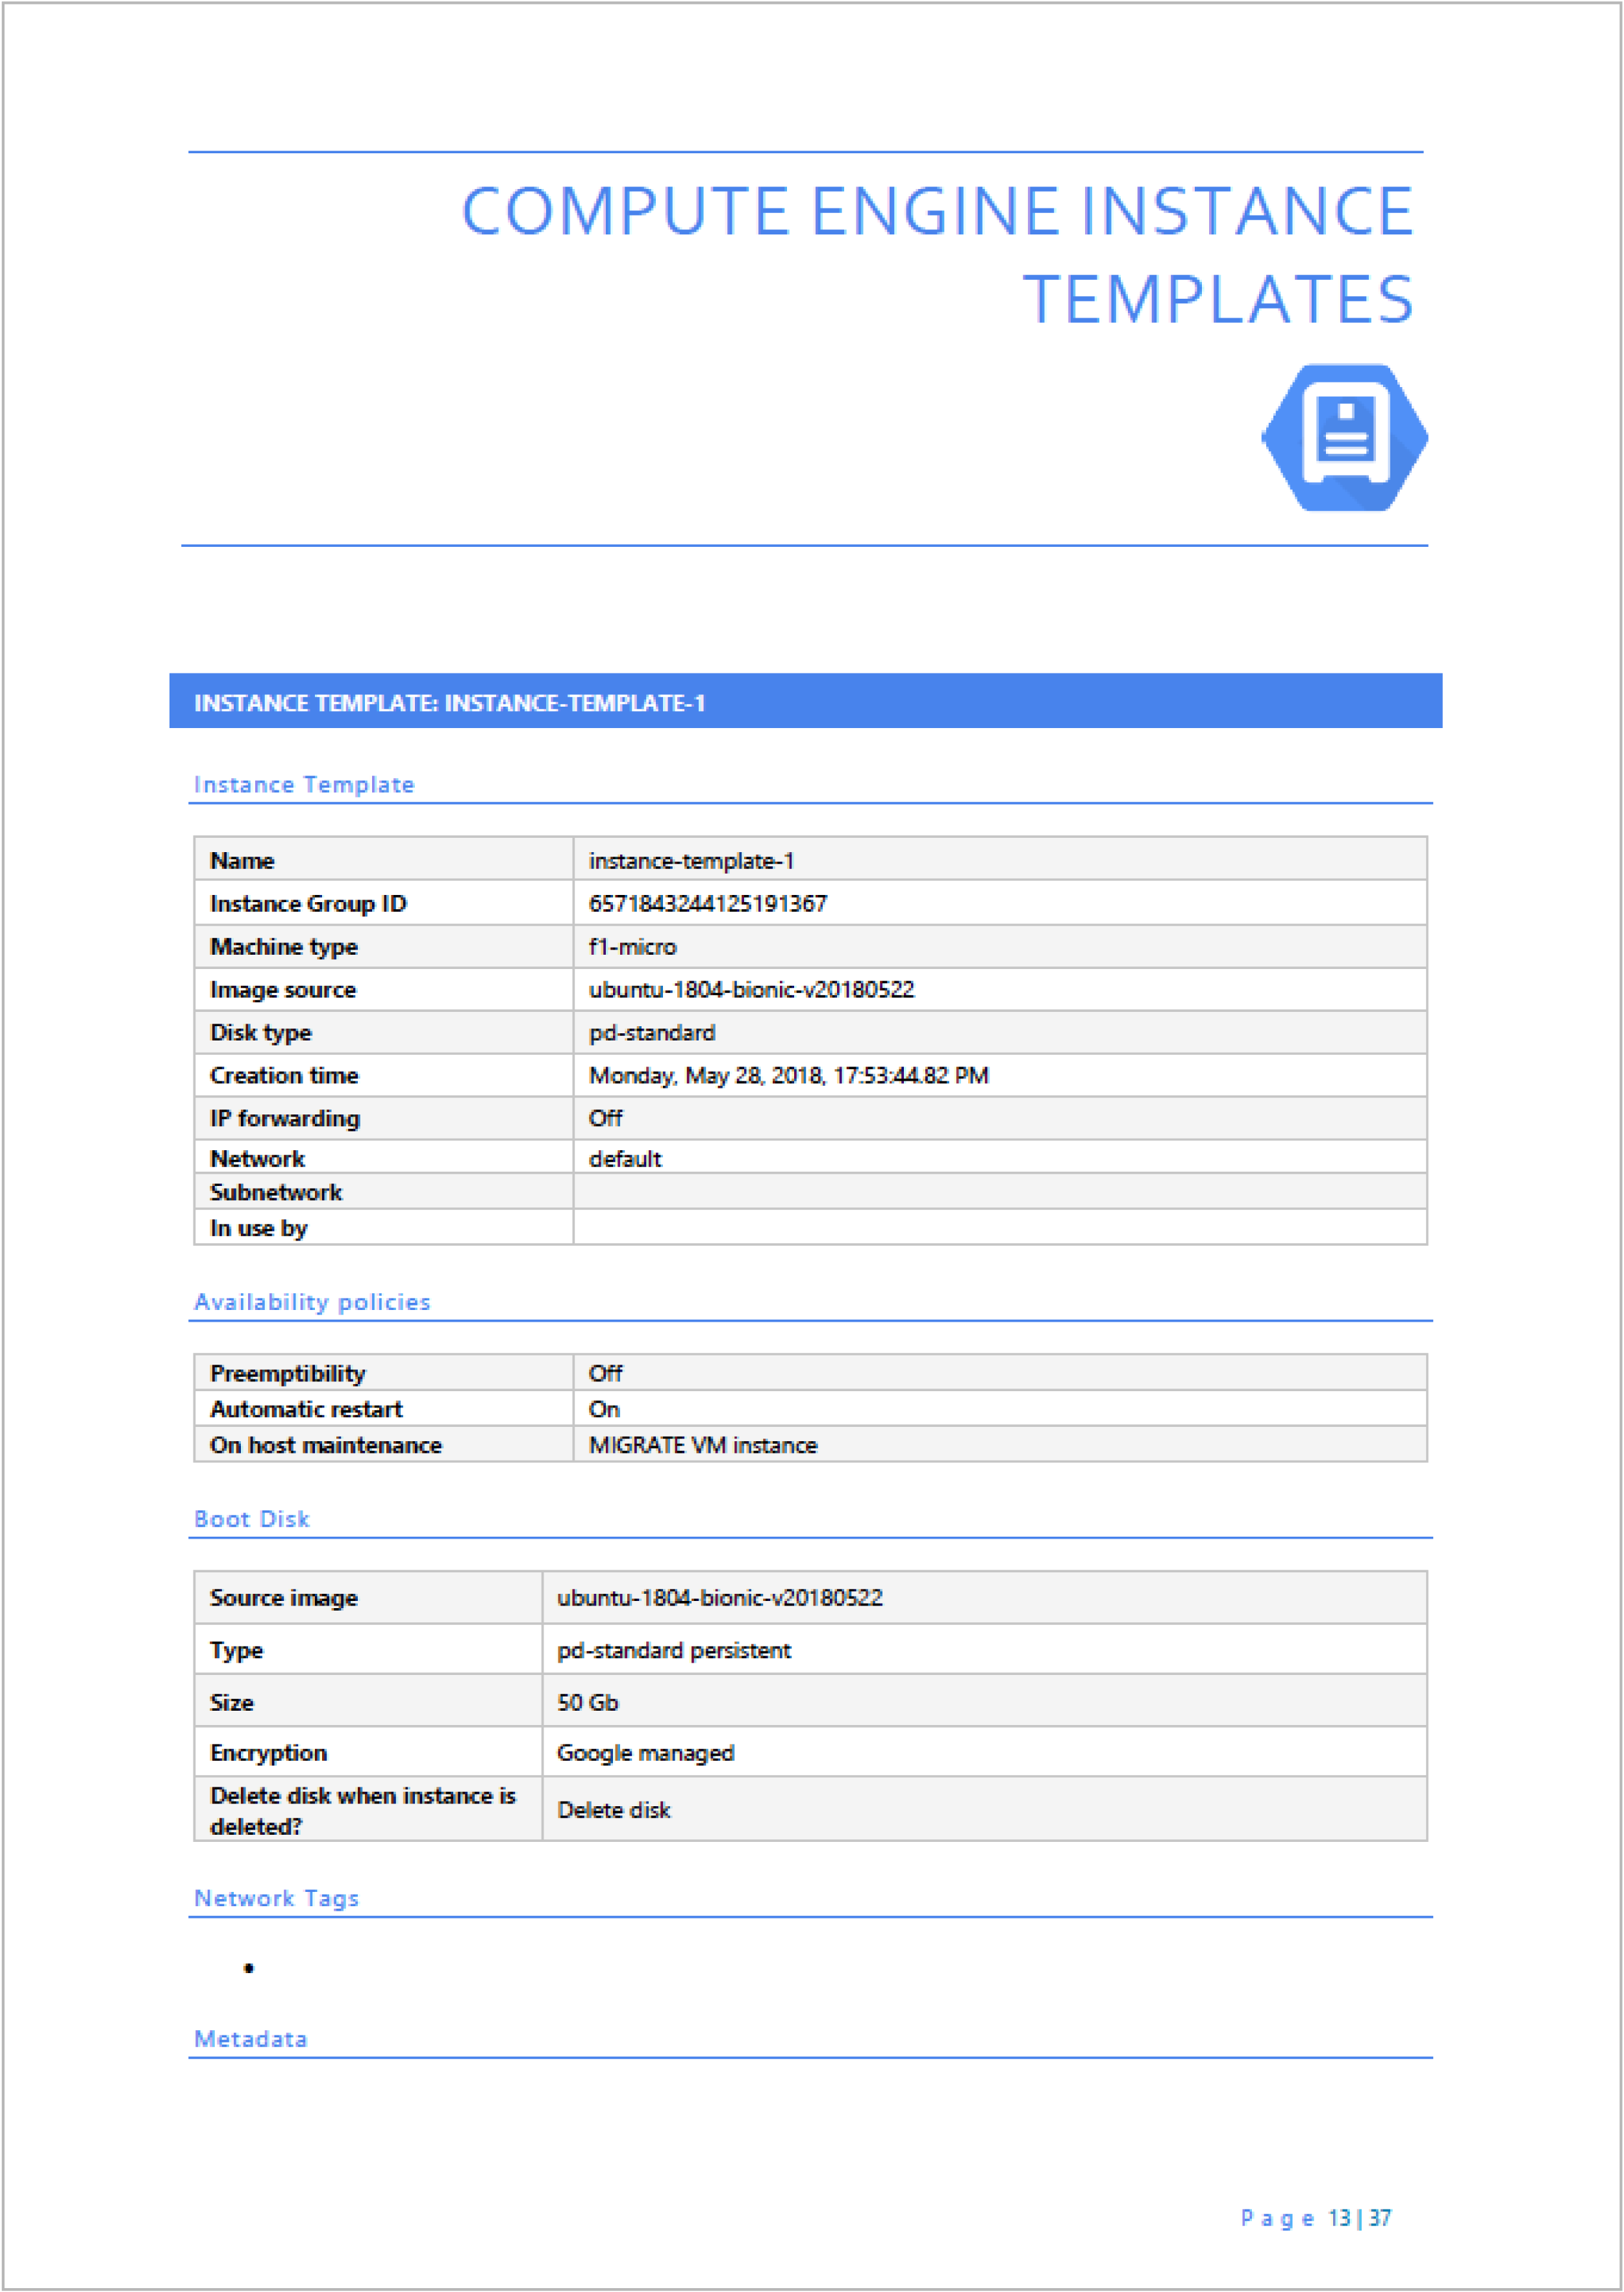This screenshot has height=2292, width=1624.
Task: Click the 'Machine type' label
Action: coord(284,947)
